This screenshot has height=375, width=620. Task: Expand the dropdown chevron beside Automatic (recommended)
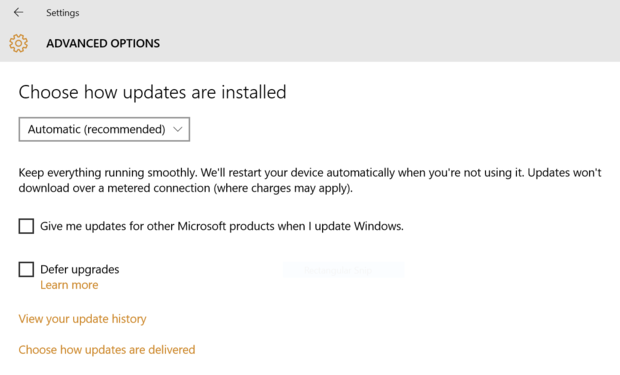pos(178,129)
